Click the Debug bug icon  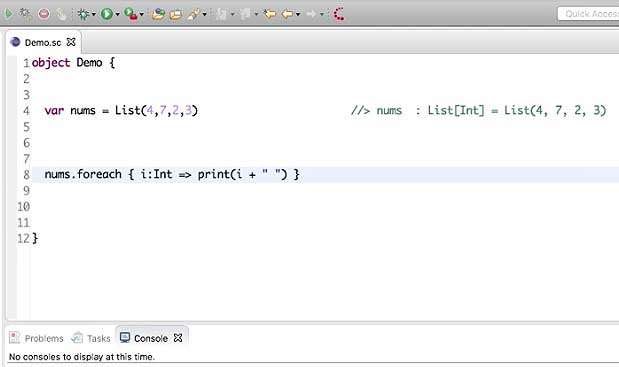(x=83, y=14)
